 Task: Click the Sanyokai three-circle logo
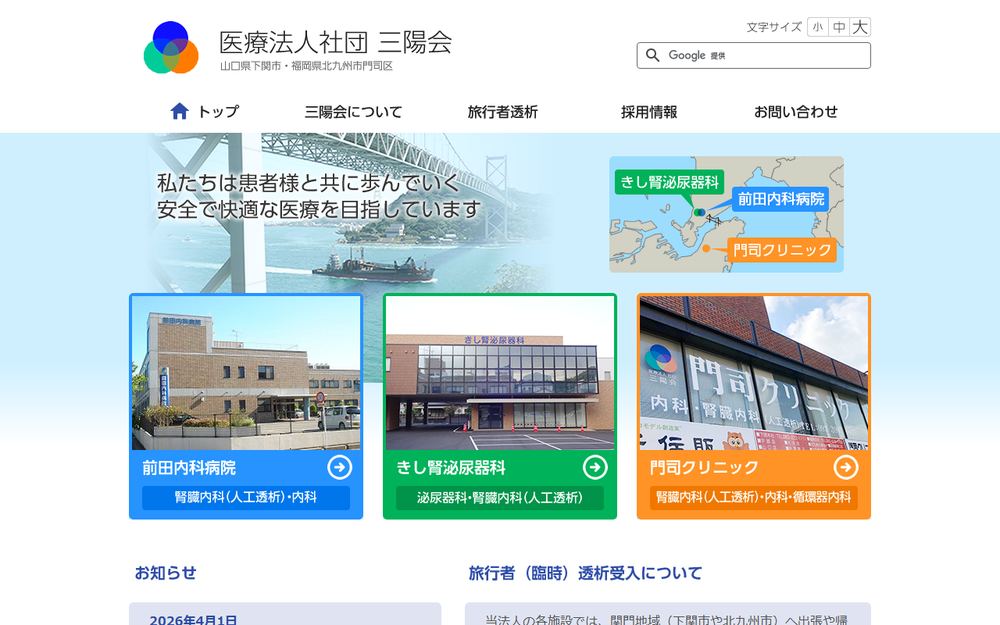(x=171, y=47)
